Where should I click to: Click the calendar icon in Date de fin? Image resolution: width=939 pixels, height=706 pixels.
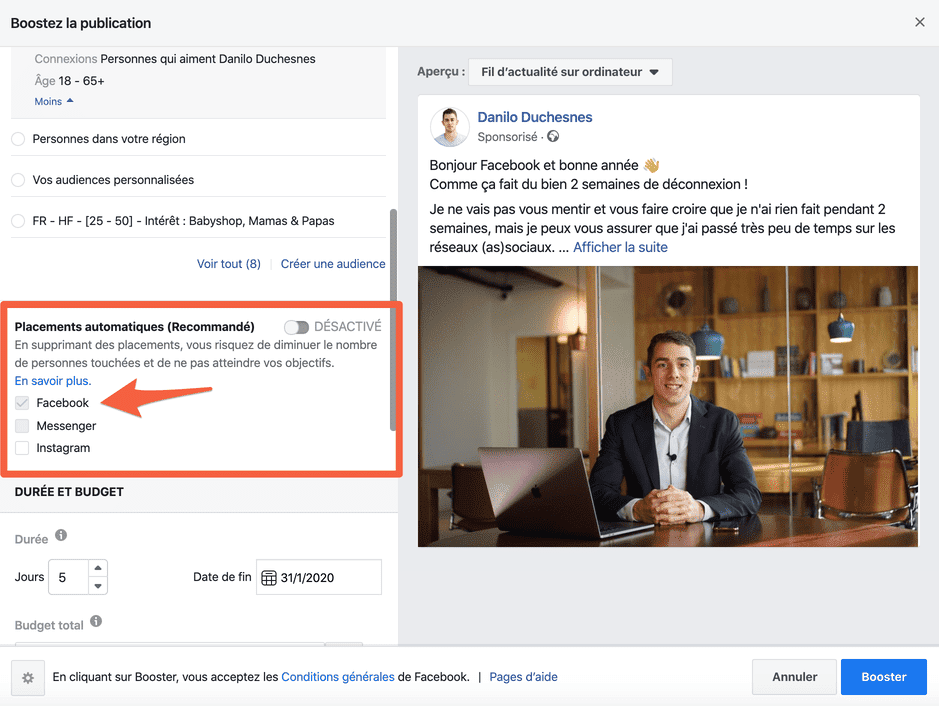268,578
